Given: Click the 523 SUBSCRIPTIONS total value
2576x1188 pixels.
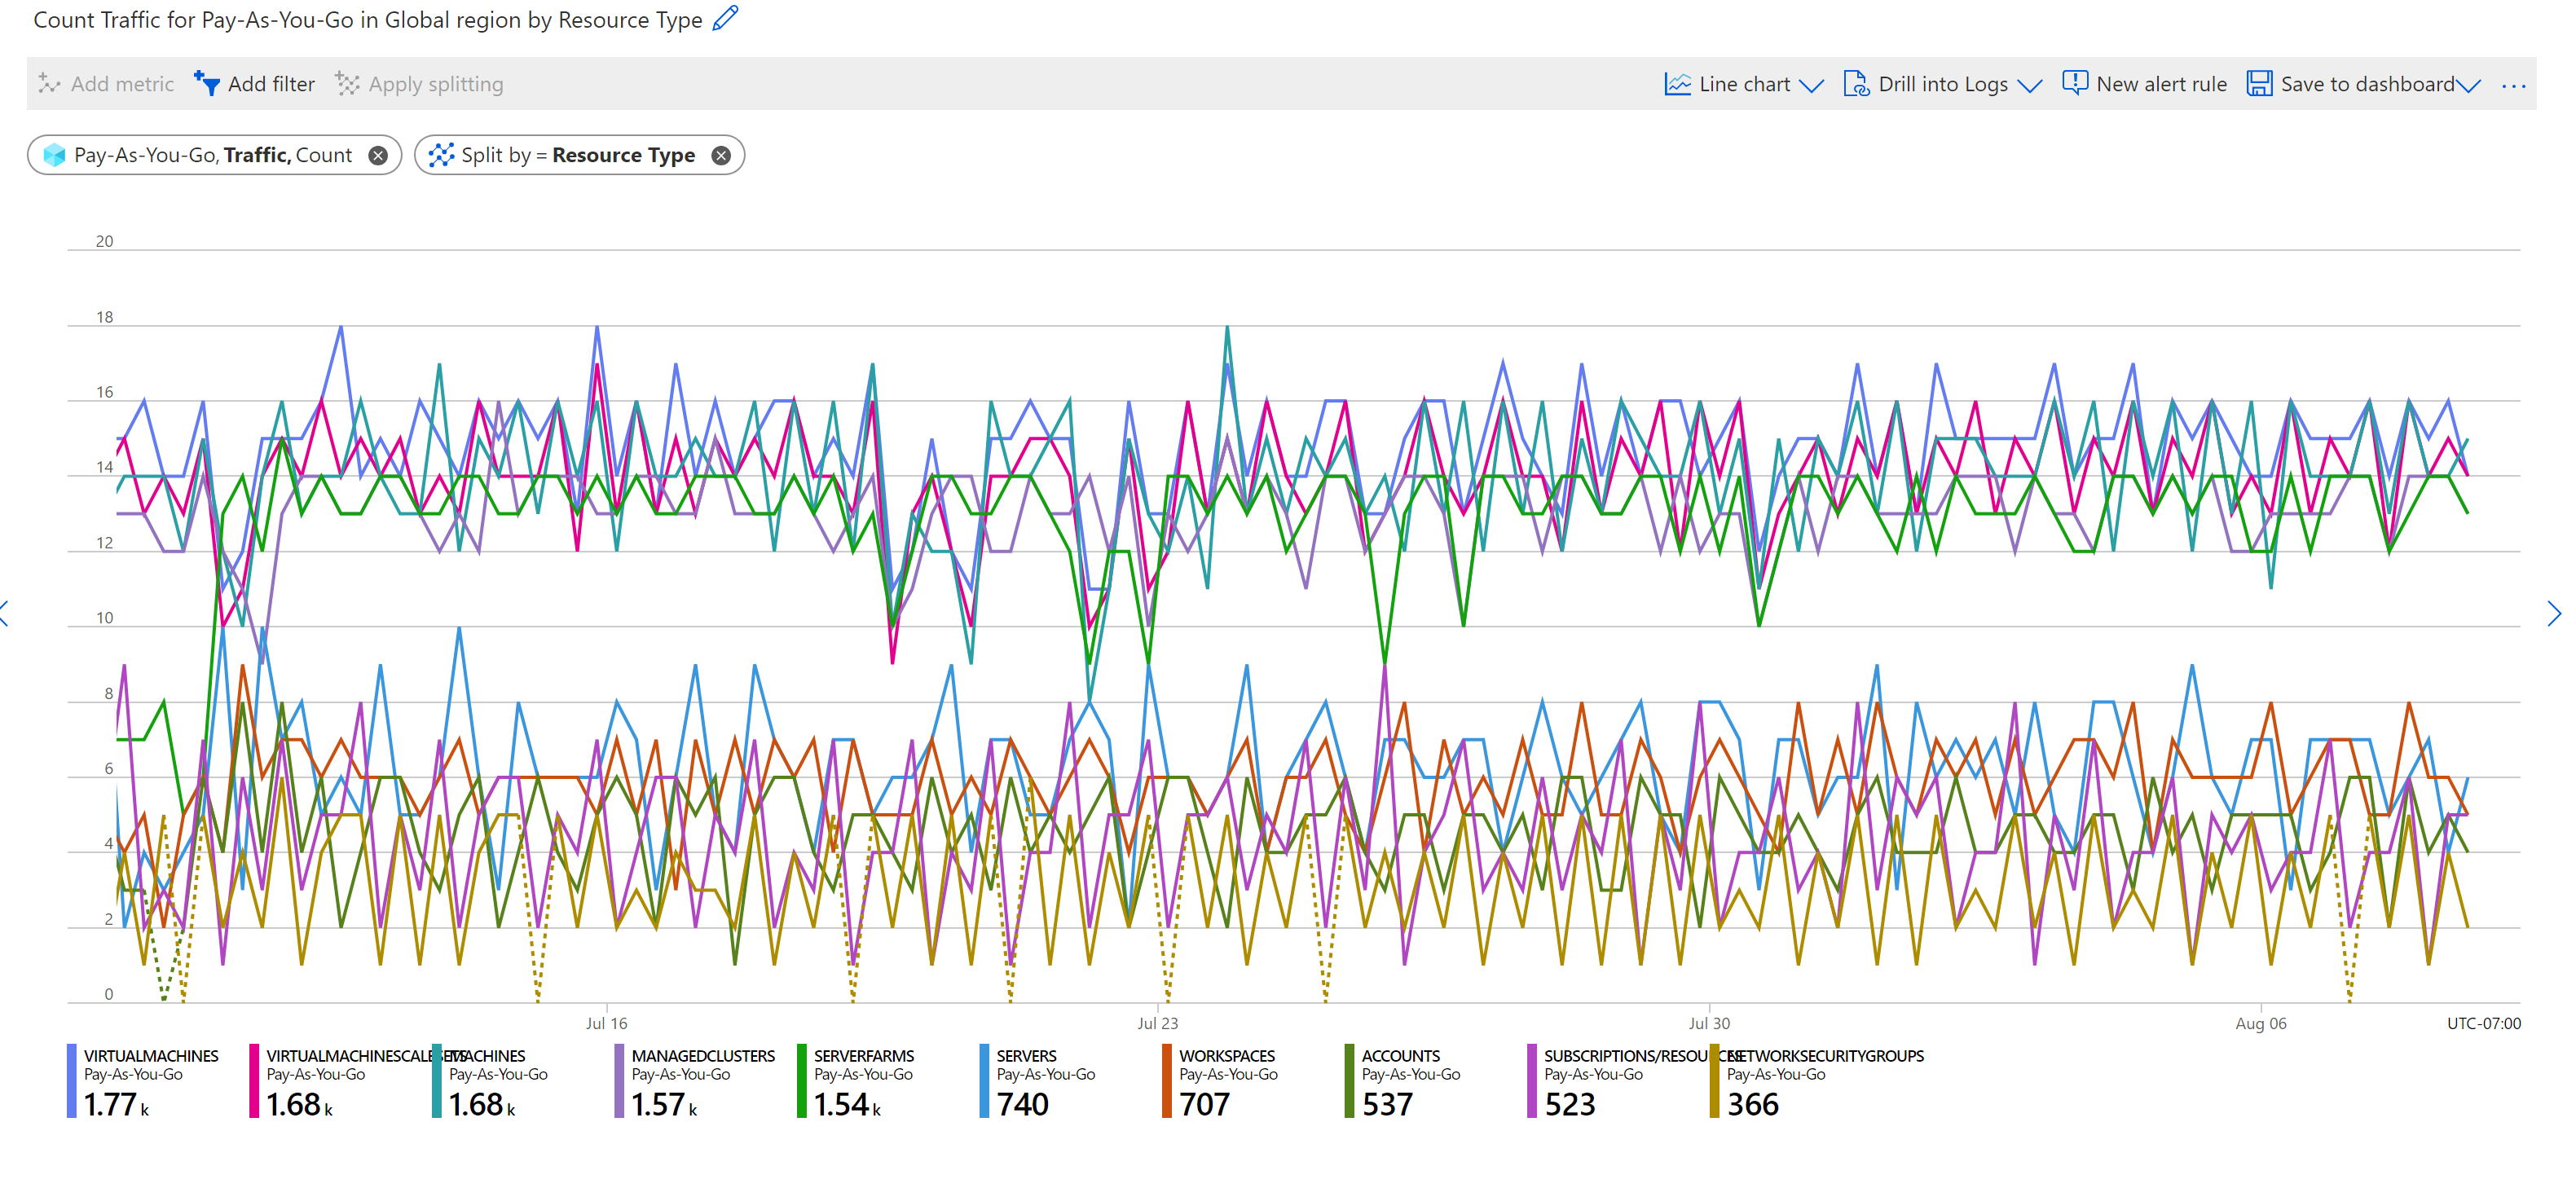Looking at the screenshot, I should pos(1570,1104).
